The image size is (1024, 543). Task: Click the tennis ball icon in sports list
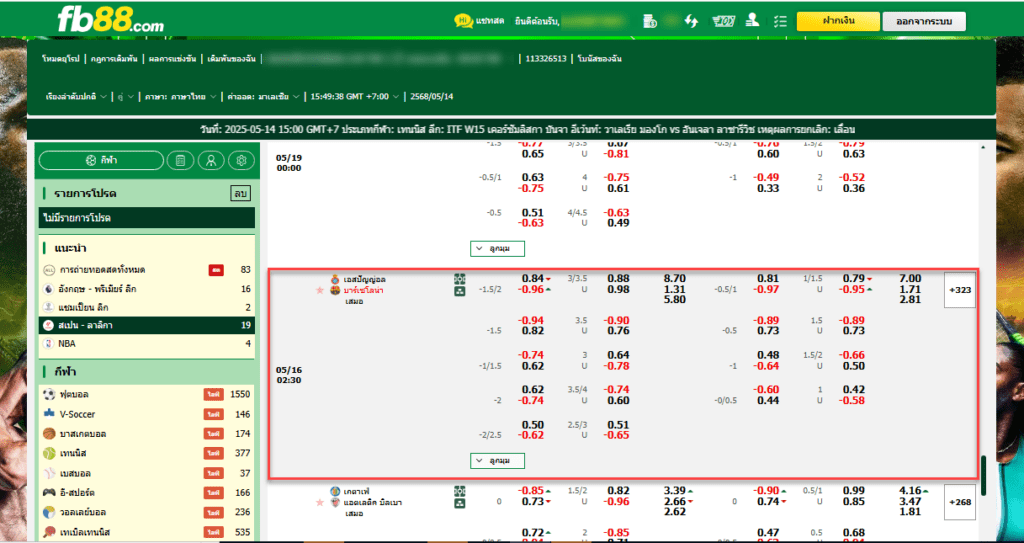point(49,453)
